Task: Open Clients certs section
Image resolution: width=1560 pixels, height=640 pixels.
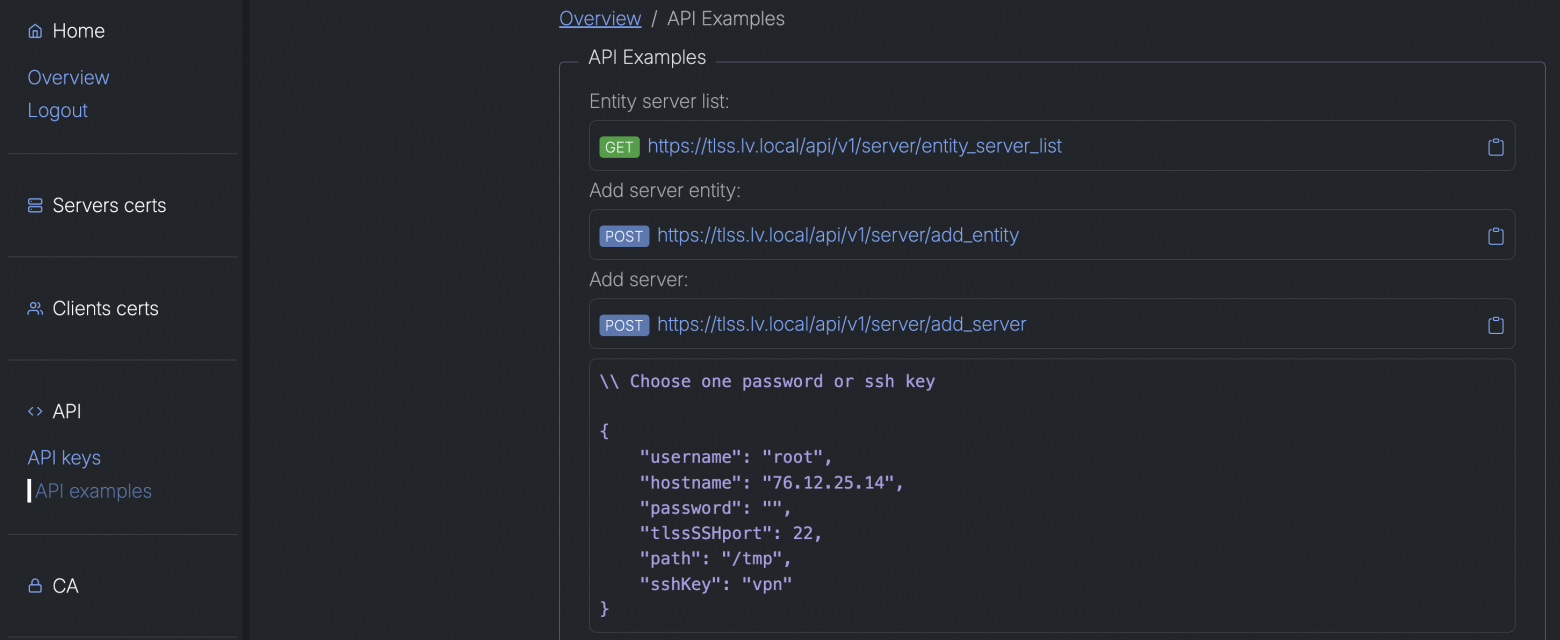Action: 105,308
